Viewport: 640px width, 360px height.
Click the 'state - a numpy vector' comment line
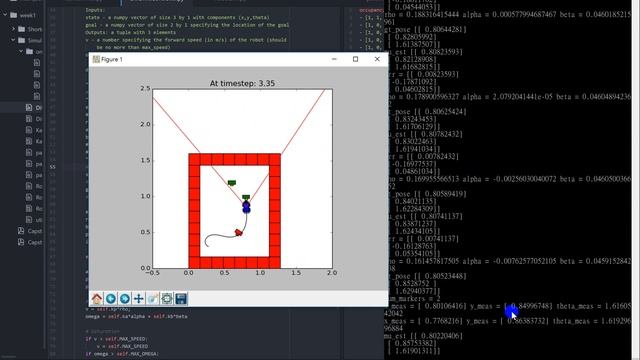177,18
